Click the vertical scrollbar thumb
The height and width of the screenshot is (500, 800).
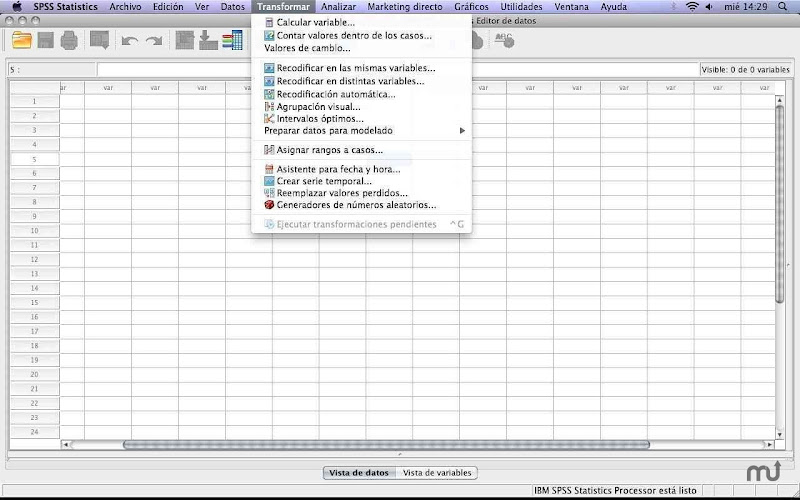780,204
